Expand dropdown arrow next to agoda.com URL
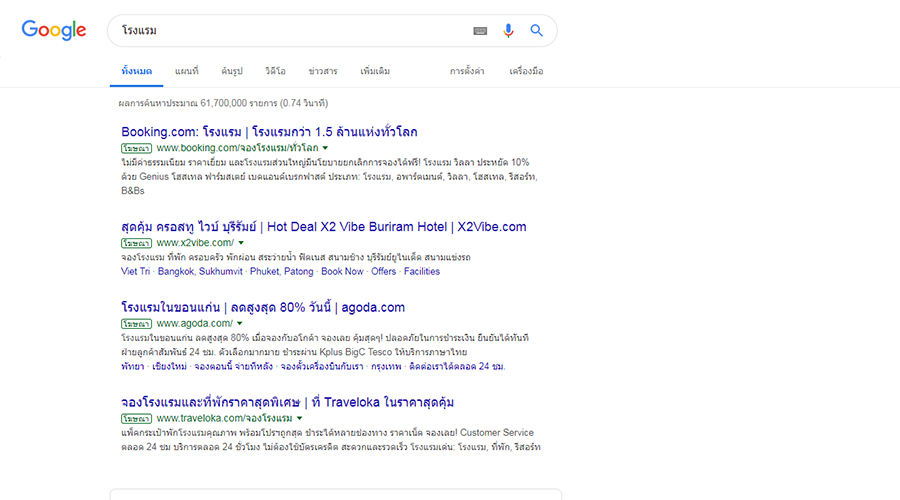The height and width of the screenshot is (500, 900). point(240,324)
